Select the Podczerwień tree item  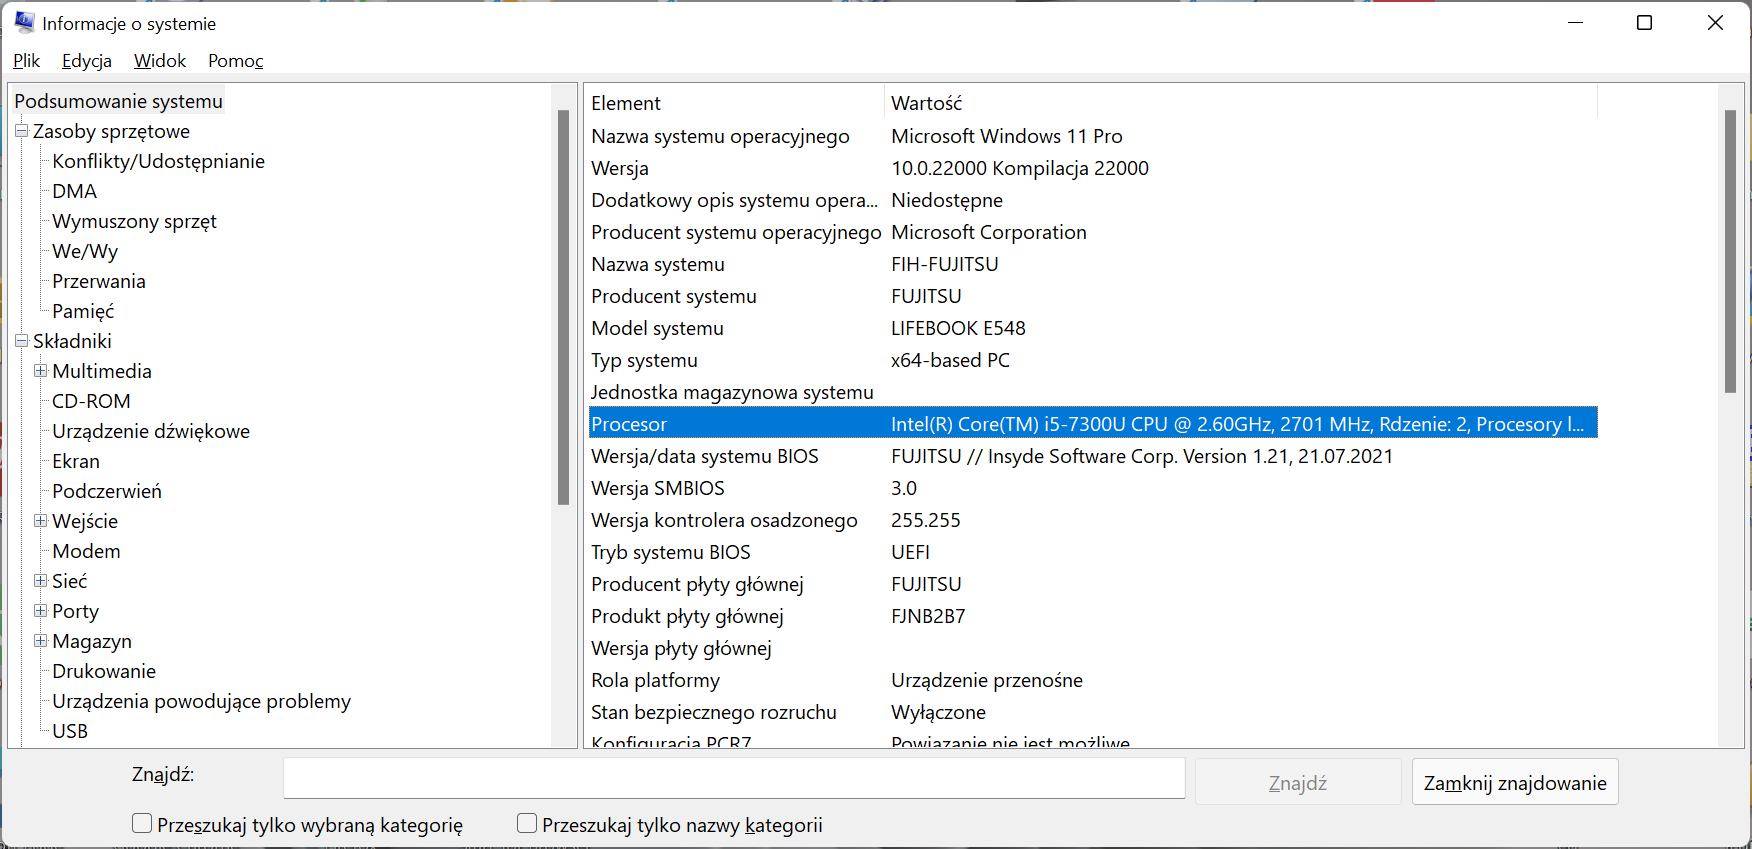pos(107,491)
